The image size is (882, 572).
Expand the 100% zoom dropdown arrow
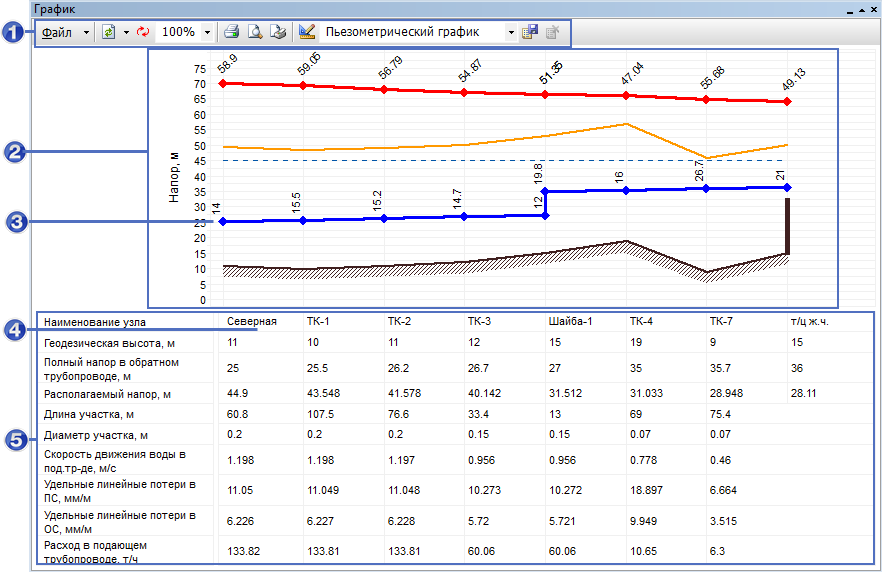click(207, 32)
